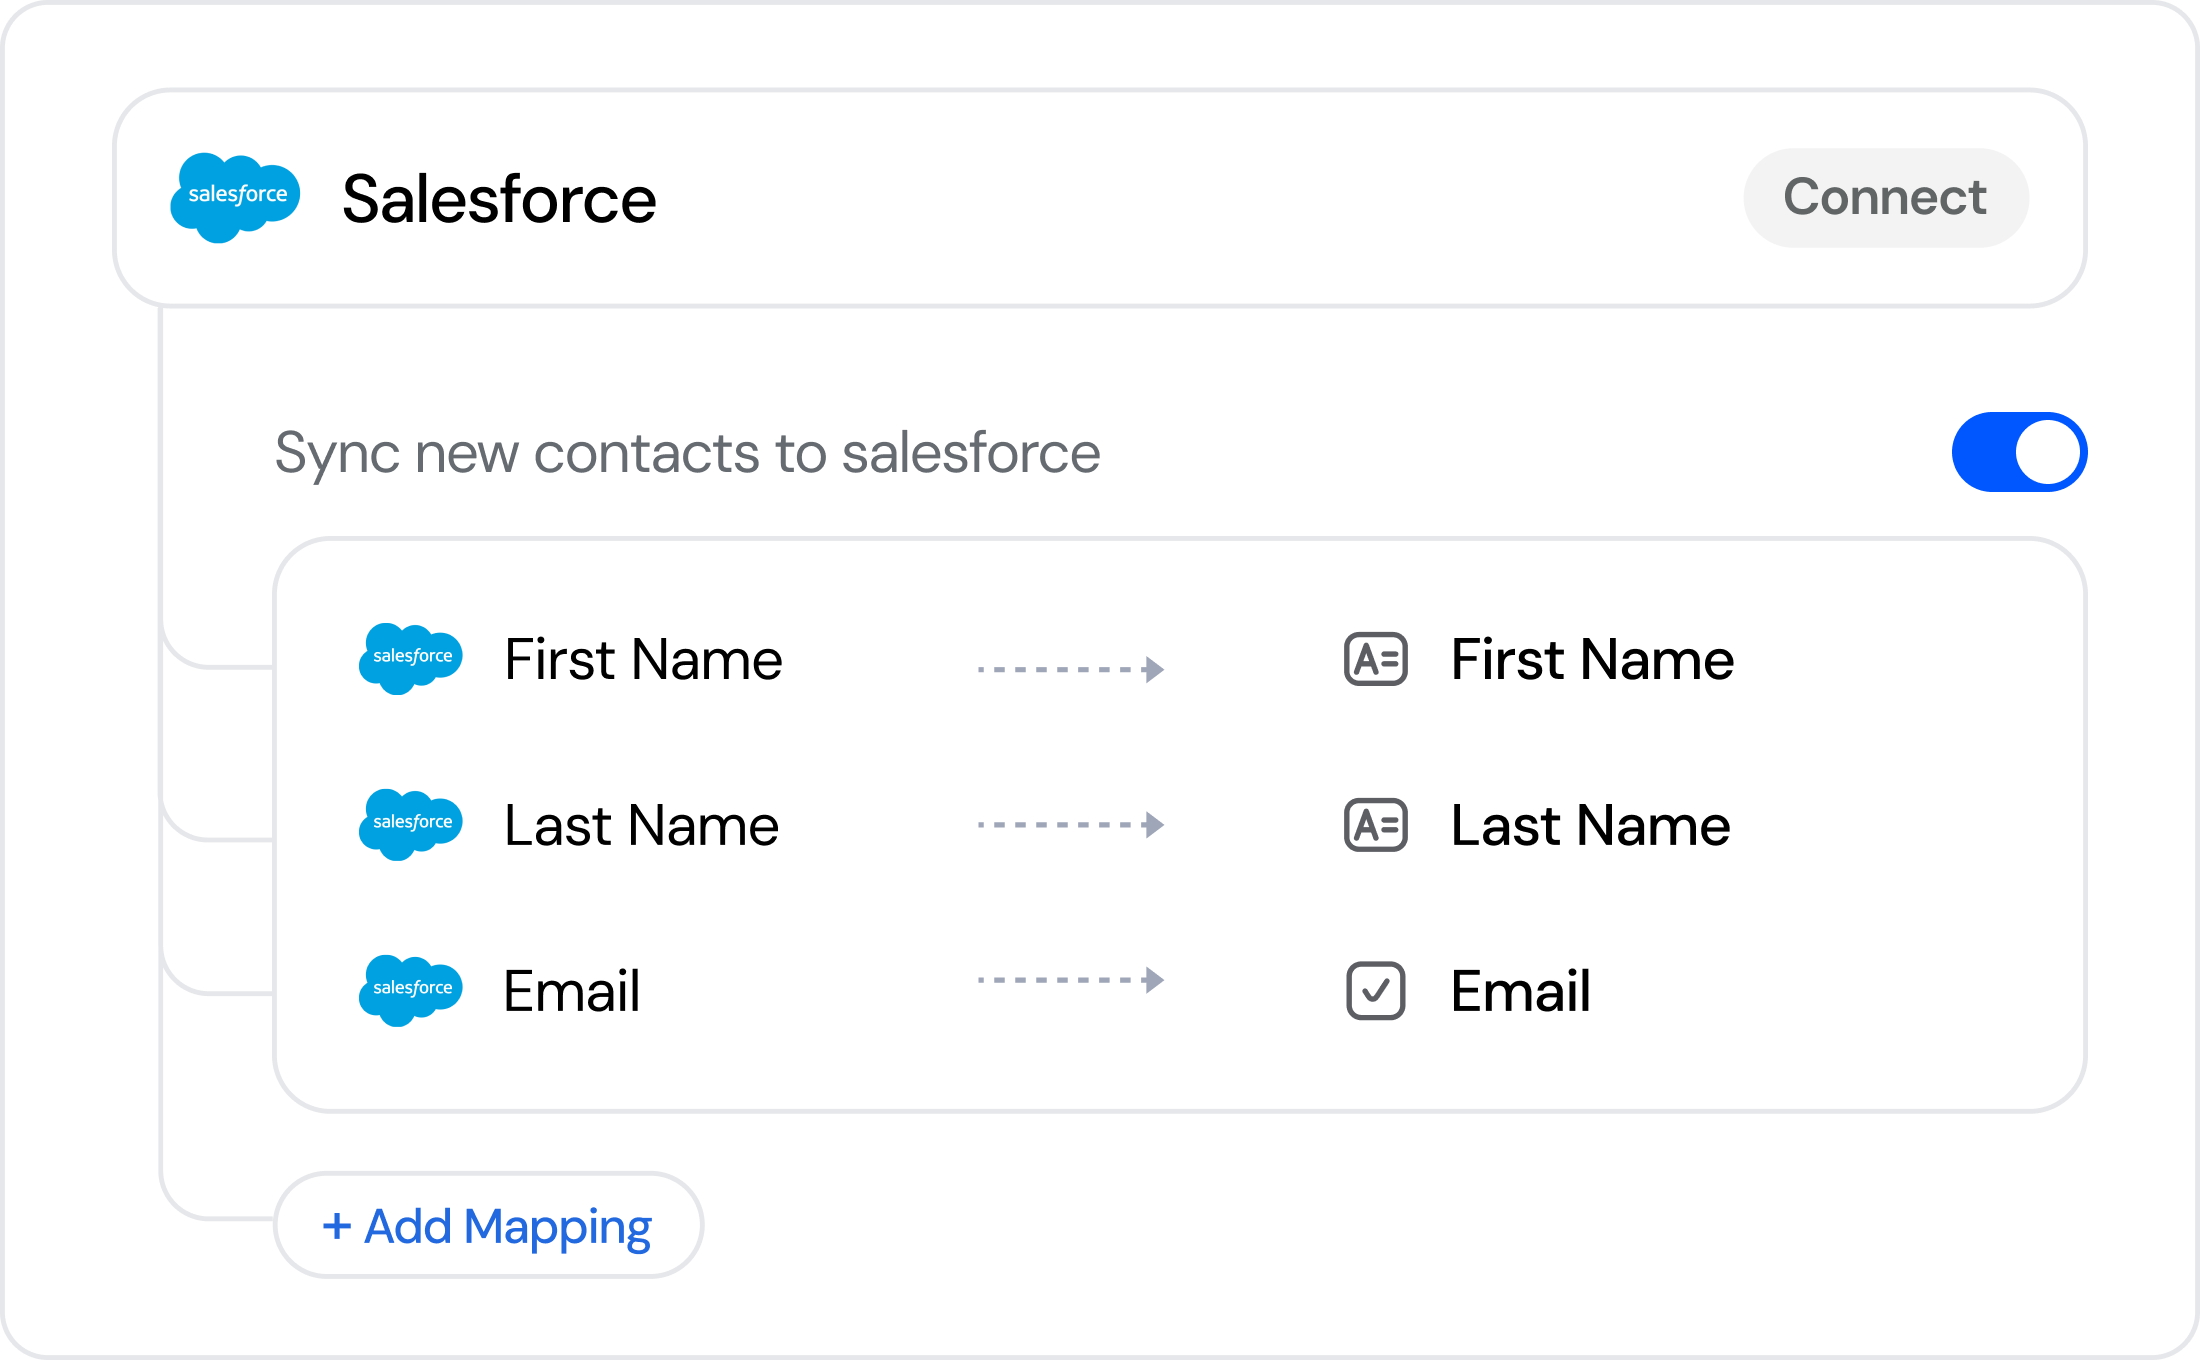Select the source First Name field
Viewport: 2200px width, 1360px height.
click(x=643, y=659)
